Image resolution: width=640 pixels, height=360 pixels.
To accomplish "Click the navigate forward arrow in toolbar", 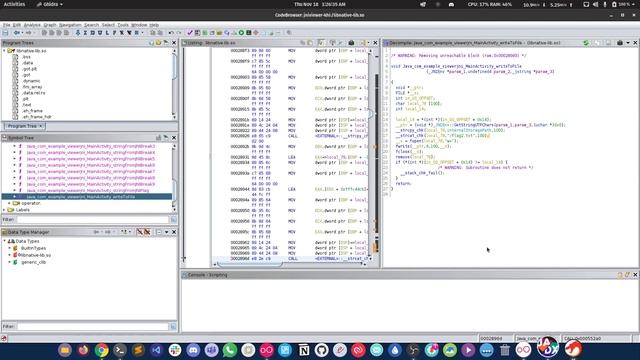I will pos(28,33).
